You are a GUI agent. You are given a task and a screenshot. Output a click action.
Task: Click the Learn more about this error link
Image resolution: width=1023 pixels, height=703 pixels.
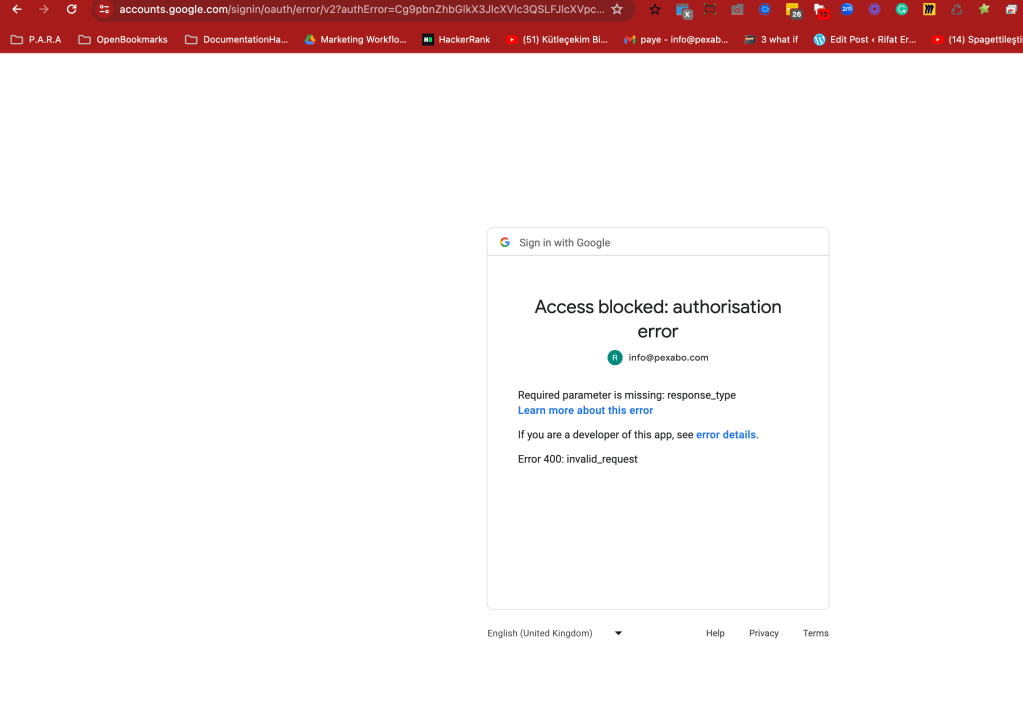point(585,410)
